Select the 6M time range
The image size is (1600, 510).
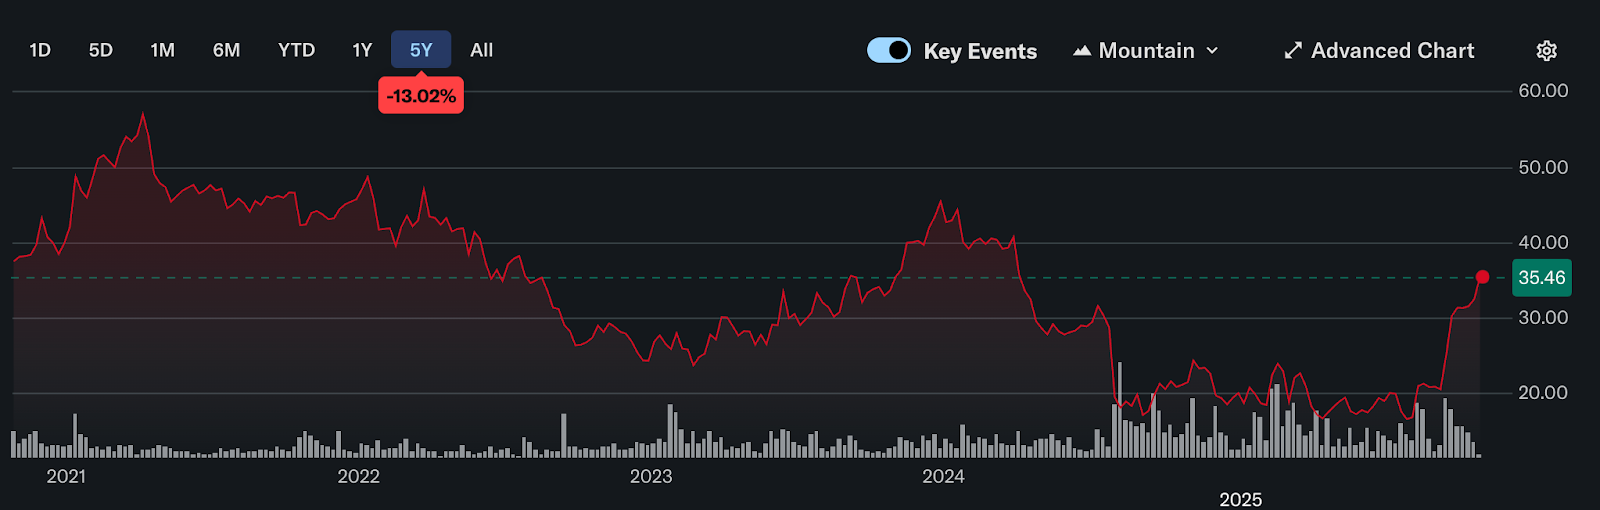[x=226, y=50]
